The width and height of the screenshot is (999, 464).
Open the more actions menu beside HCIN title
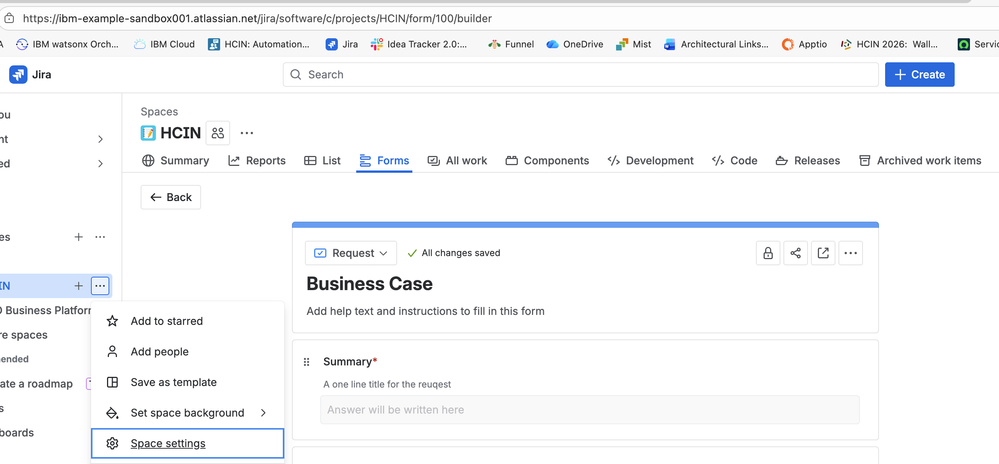click(247, 133)
